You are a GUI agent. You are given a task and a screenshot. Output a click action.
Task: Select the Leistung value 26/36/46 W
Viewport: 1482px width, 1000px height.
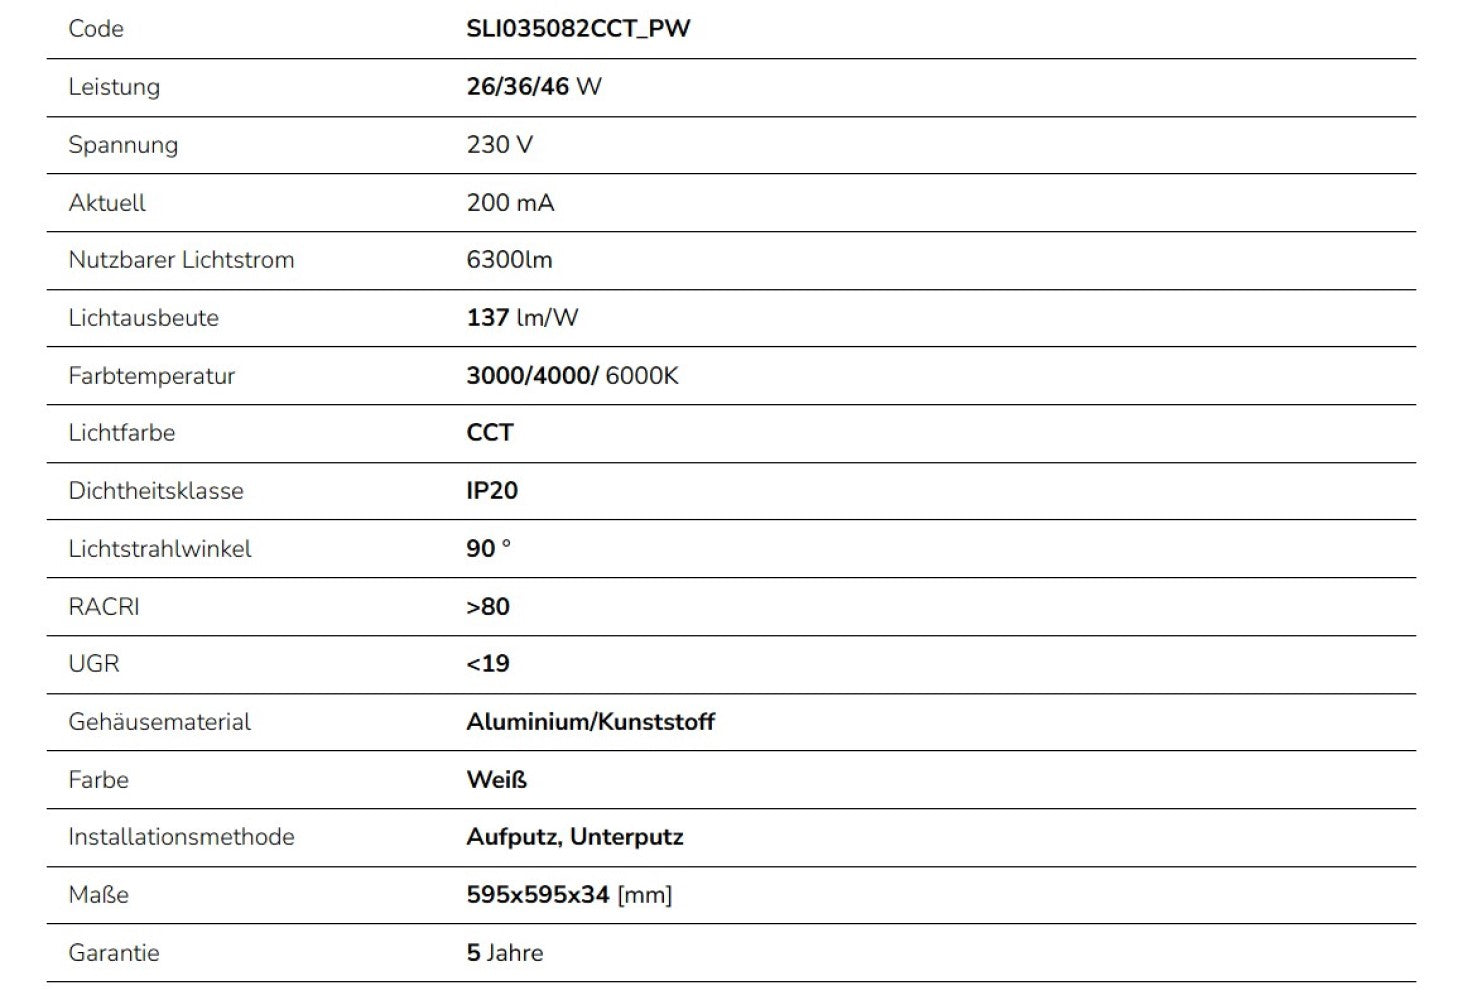coord(534,86)
